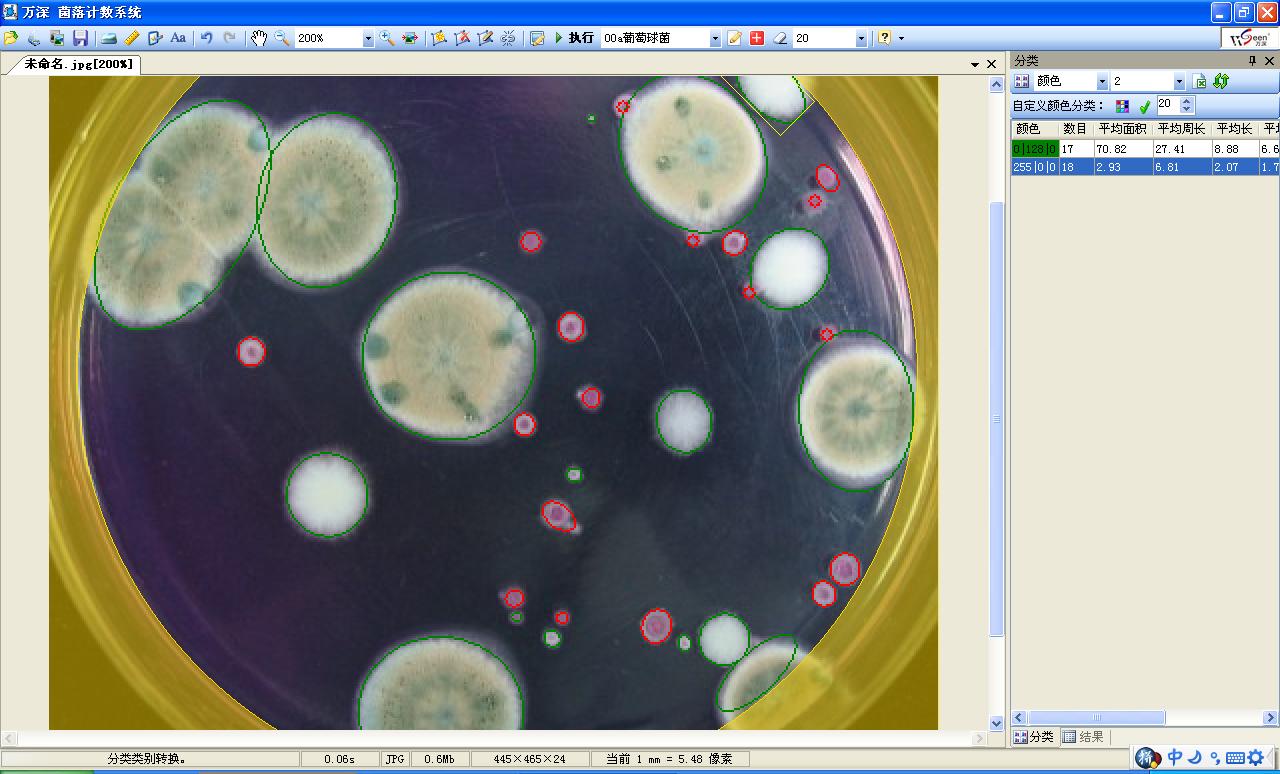The height and width of the screenshot is (774, 1280).
Task: Open the 200% zoom level dropdown
Action: (x=367, y=38)
